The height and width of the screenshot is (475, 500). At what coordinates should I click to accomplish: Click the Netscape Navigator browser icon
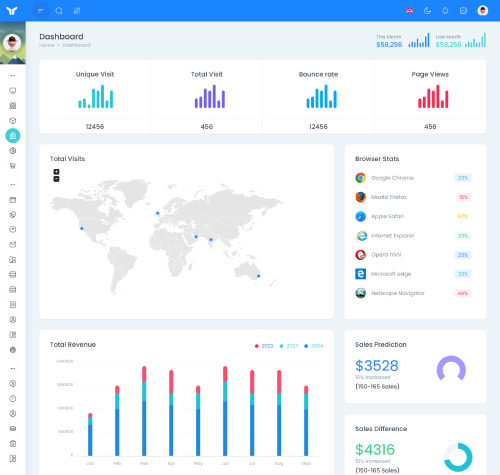pyautogui.click(x=360, y=293)
